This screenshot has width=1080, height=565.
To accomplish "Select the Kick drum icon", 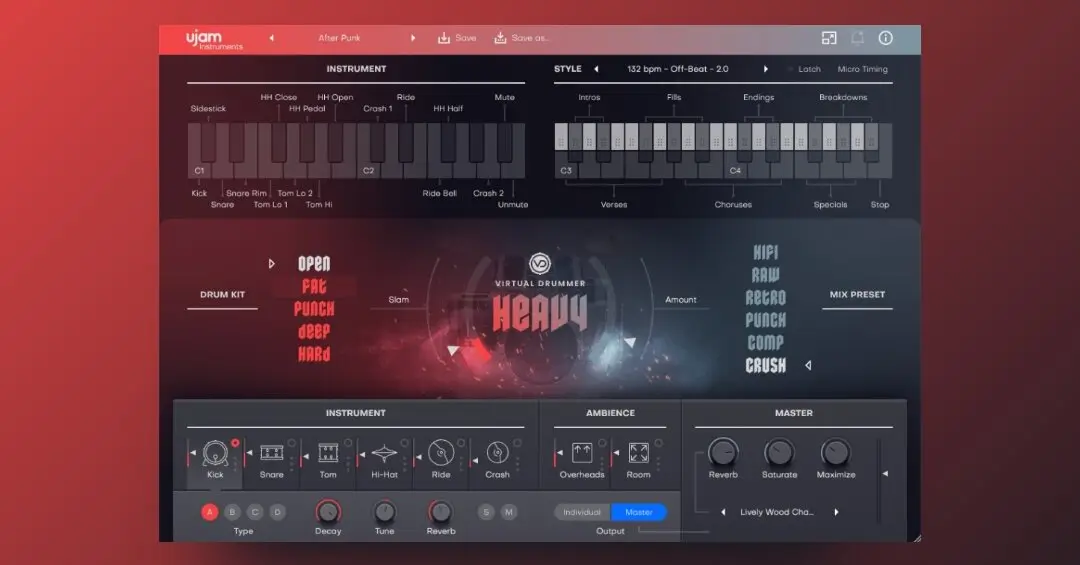I will tap(216, 453).
